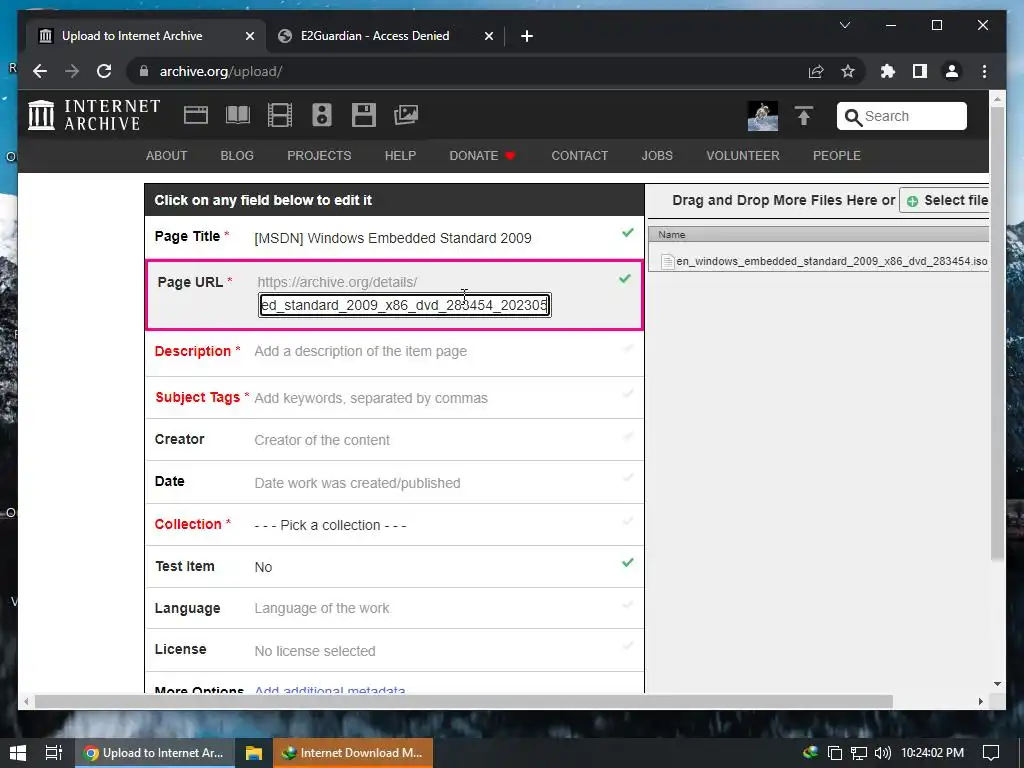Click Add additional metadata link

click(x=330, y=690)
